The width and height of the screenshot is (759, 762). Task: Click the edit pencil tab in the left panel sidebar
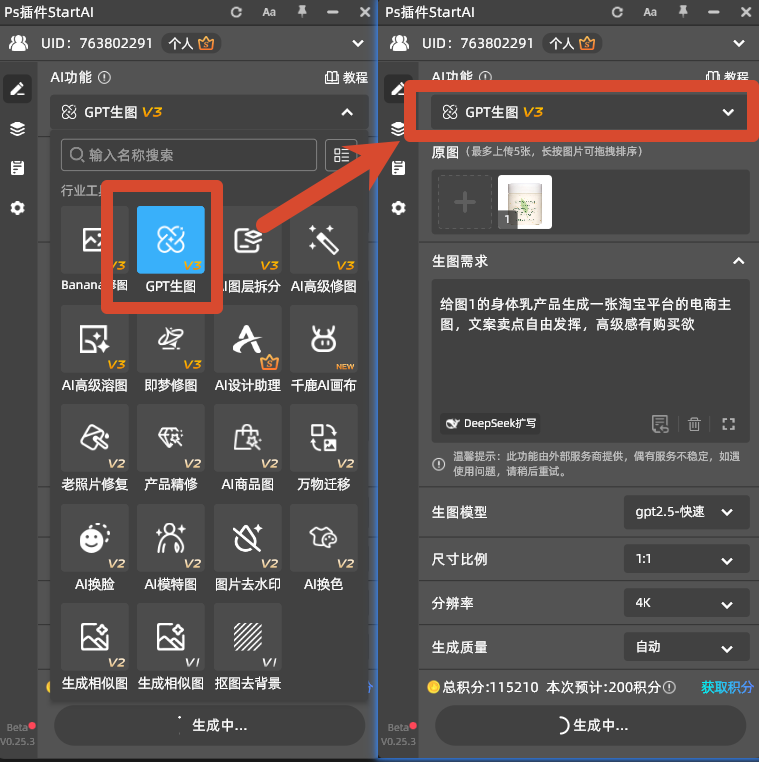[x=17, y=88]
